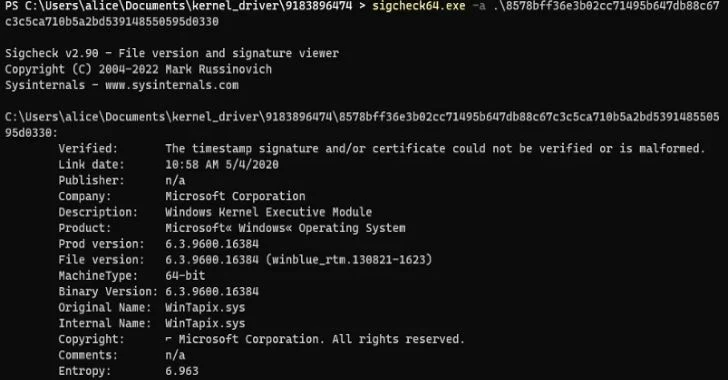Click the All rights reserved copyright text
728x380 pixels.
point(398,339)
